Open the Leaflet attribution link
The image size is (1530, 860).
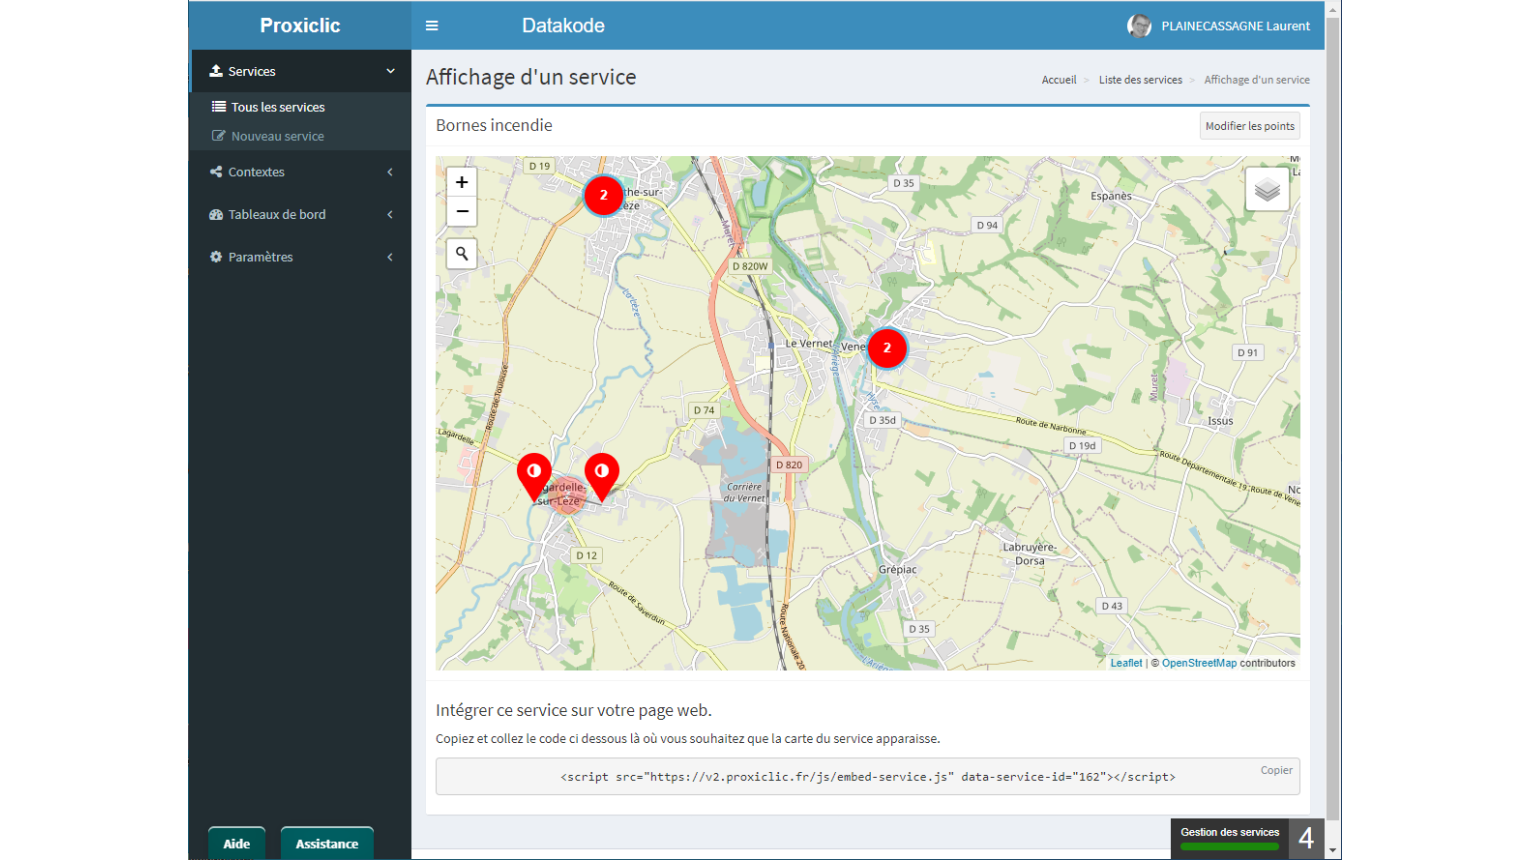tap(1126, 663)
